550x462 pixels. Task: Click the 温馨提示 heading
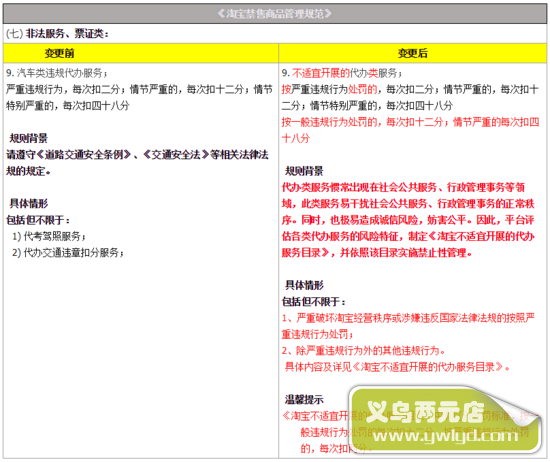click(304, 400)
